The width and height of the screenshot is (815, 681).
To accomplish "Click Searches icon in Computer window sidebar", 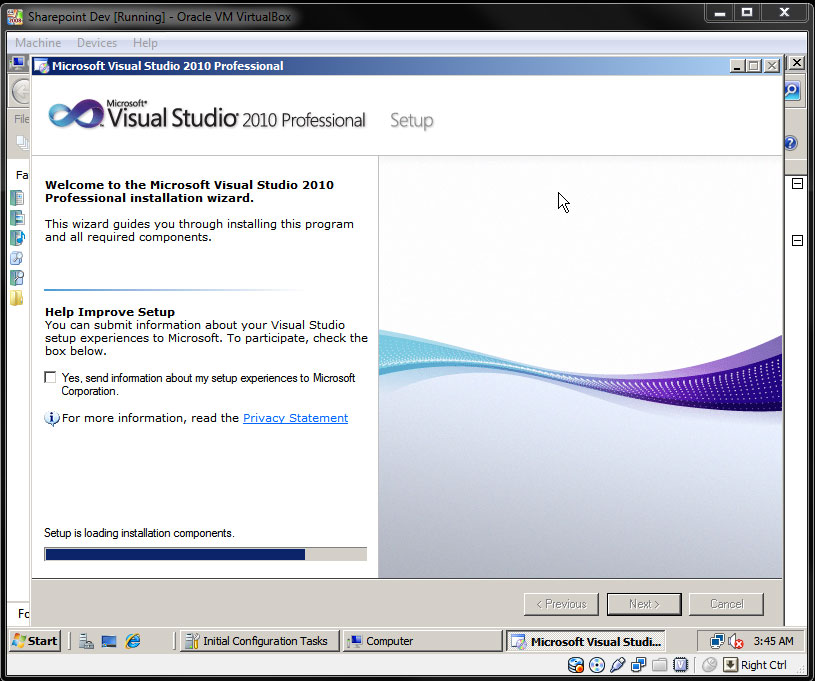I will [x=17, y=278].
